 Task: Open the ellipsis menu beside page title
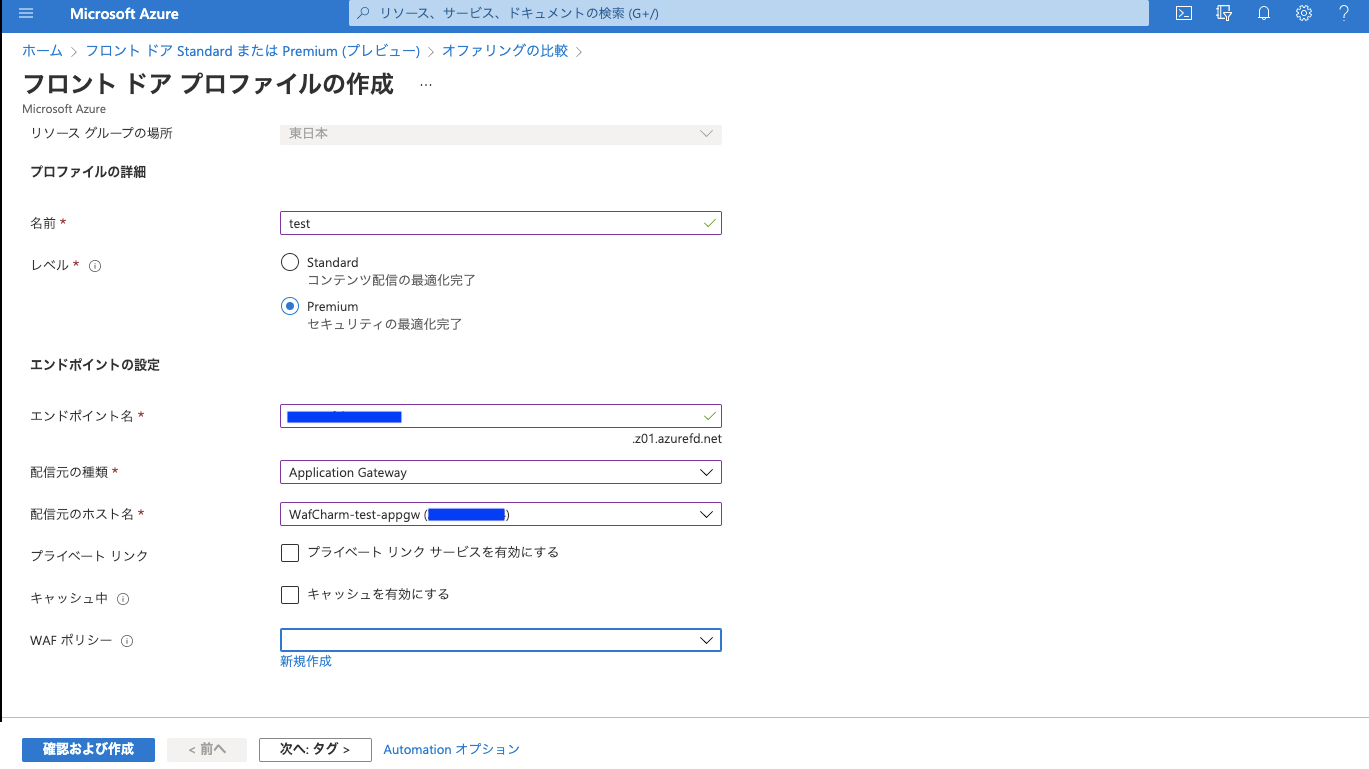426,85
